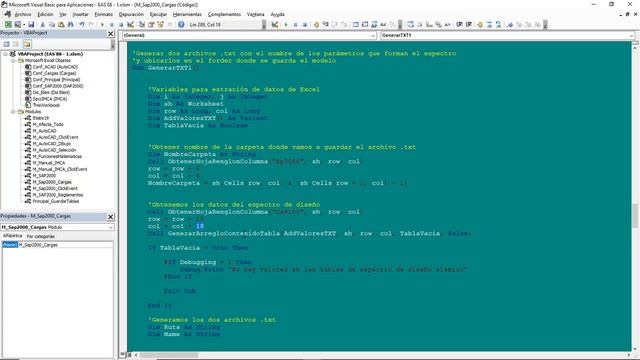Switch to the Por categorías tab
Image resolution: width=640 pixels, height=360 pixels.
click(40, 236)
